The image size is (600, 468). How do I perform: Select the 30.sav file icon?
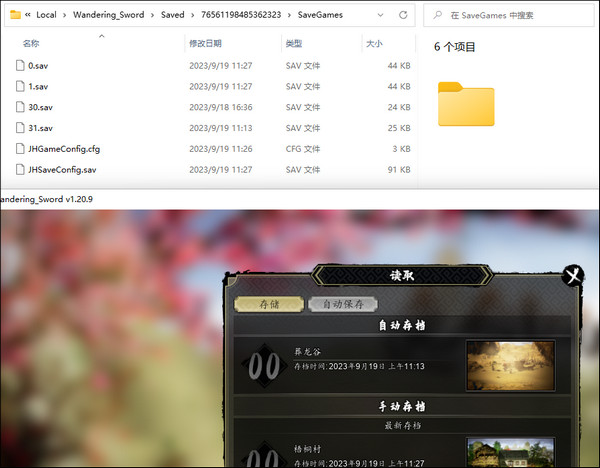point(20,107)
